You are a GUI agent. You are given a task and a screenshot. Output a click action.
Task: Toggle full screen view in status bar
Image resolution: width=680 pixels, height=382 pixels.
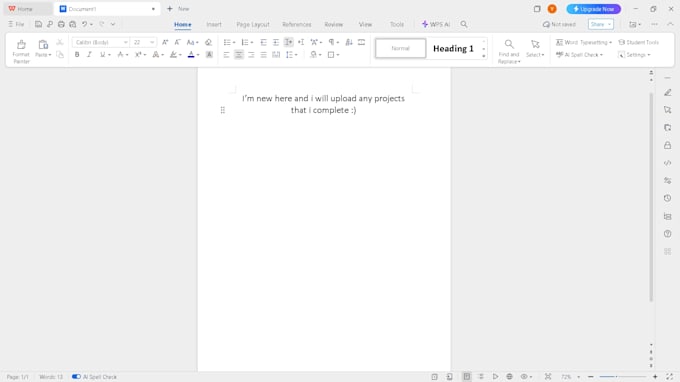[x=670, y=377]
